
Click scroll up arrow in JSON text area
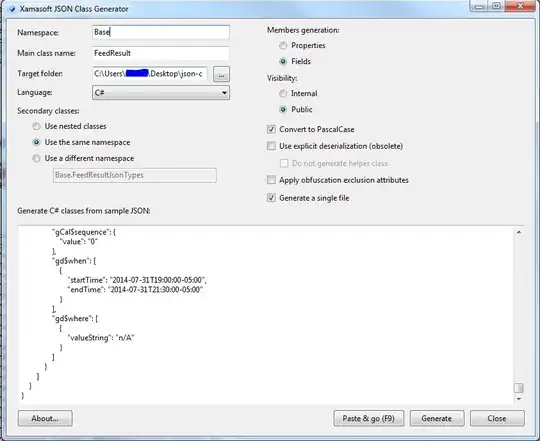coord(519,232)
